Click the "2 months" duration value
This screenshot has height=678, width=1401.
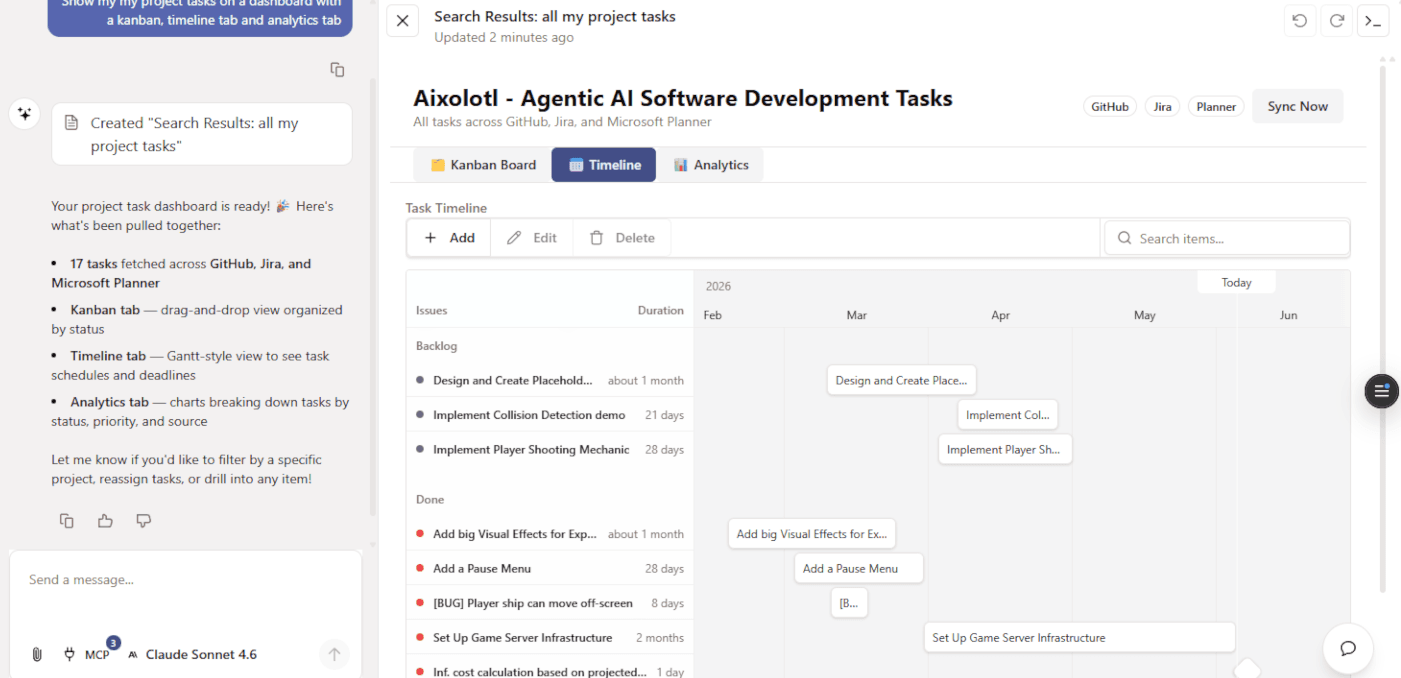coord(660,637)
